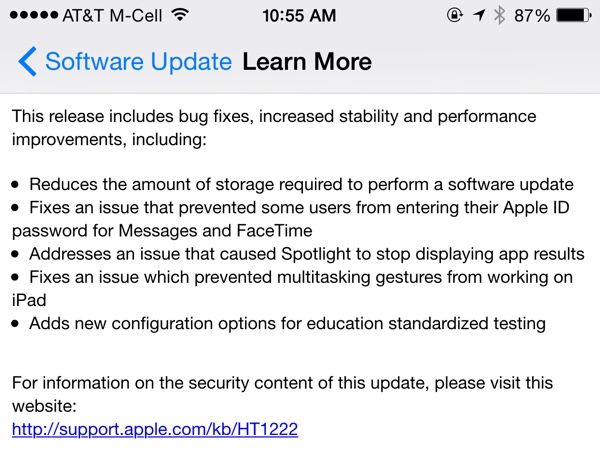Open the support.apple.com HT1222 link

[x=155, y=430]
